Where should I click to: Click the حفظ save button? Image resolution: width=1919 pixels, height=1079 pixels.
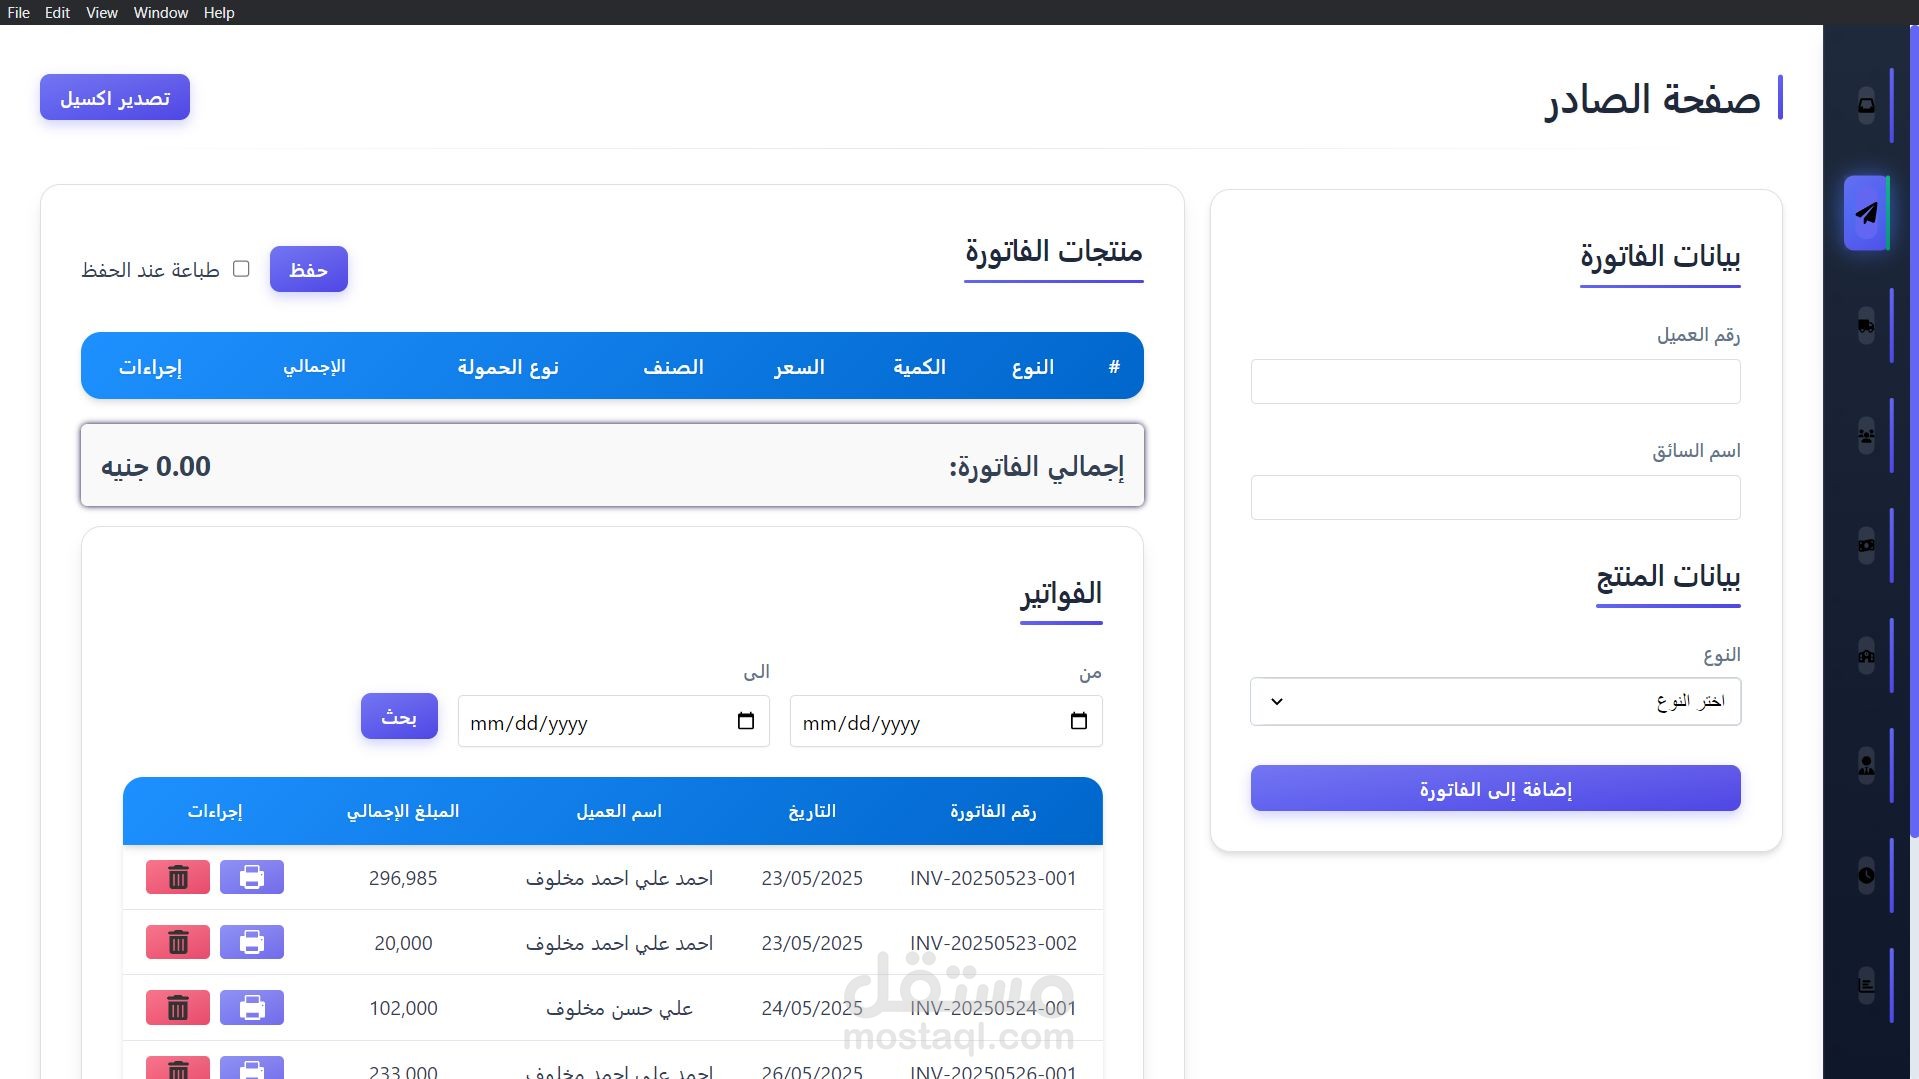coord(309,269)
